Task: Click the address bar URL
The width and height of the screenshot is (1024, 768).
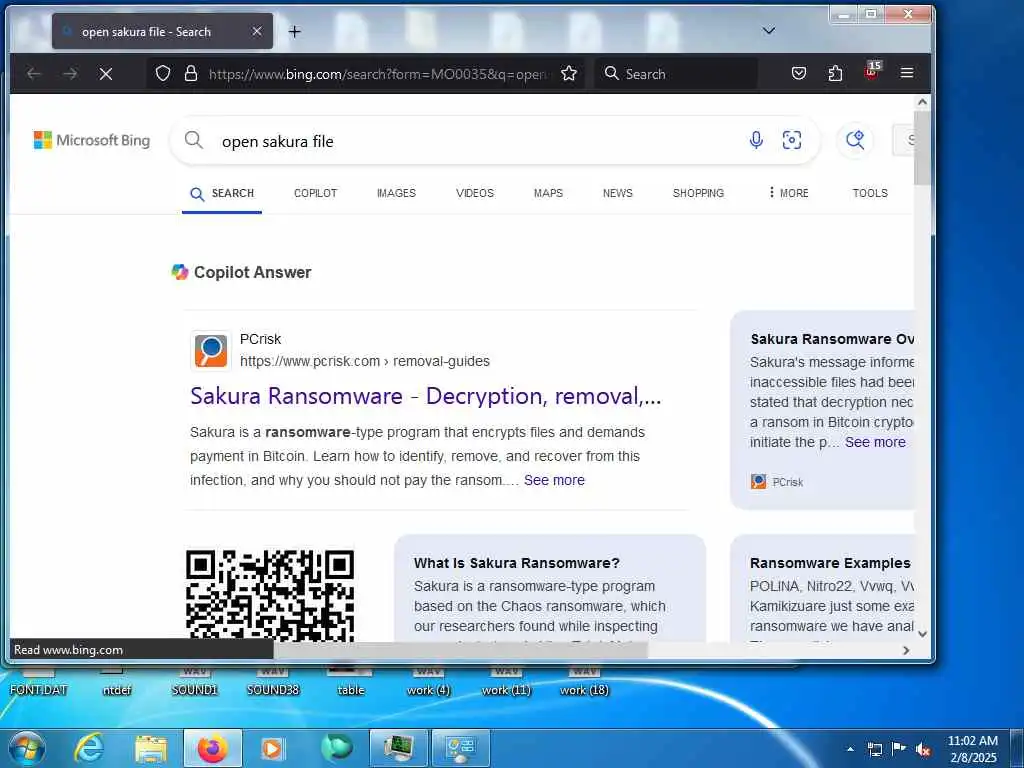Action: pyautogui.click(x=379, y=74)
